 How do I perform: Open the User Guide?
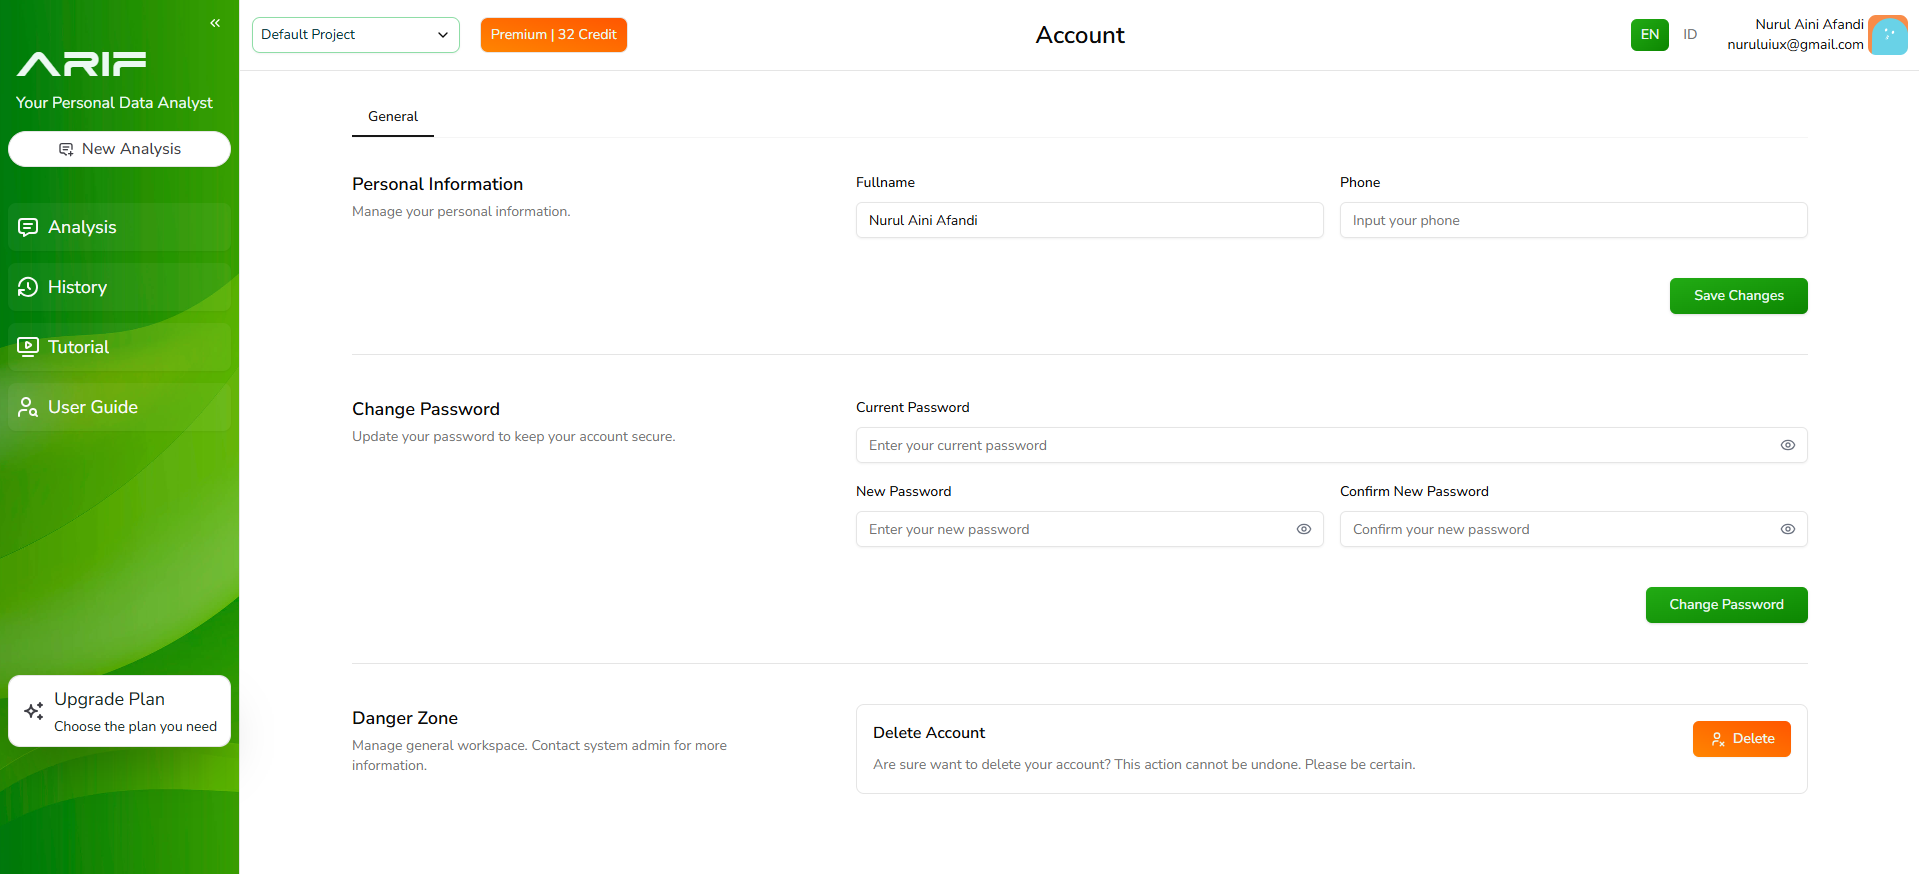pyautogui.click(x=119, y=407)
